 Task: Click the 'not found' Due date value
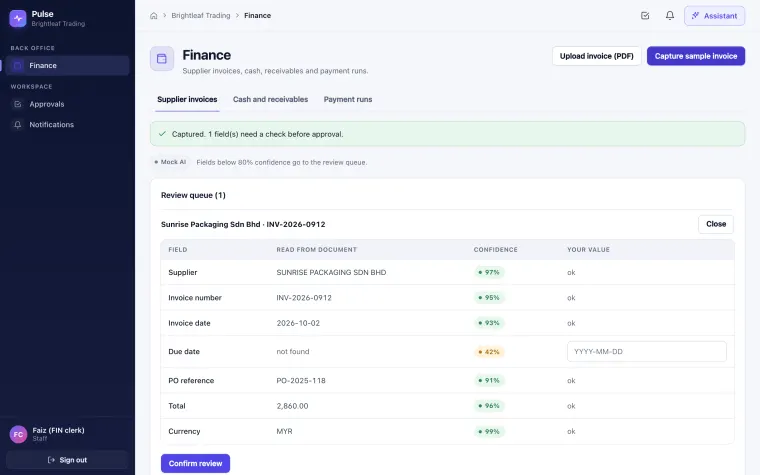click(293, 351)
